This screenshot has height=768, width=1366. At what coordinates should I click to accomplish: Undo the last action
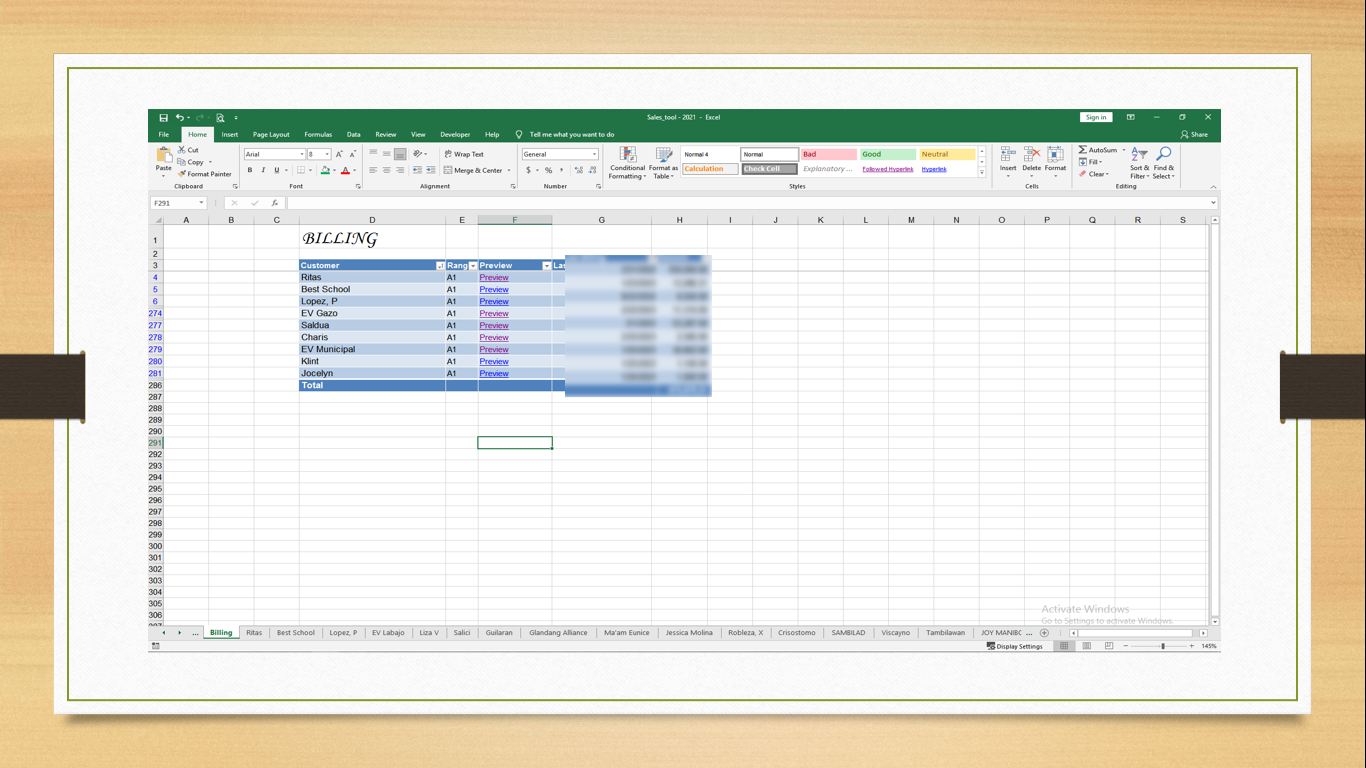(x=180, y=117)
